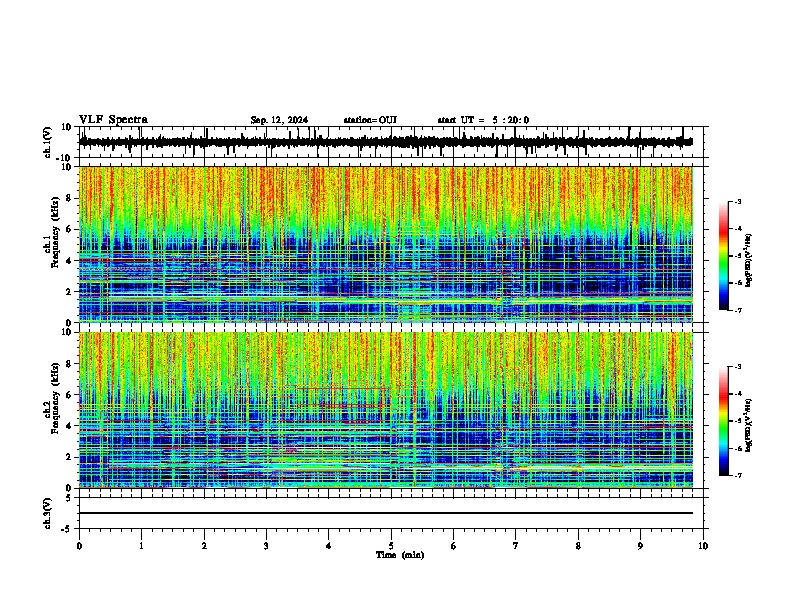Click the ch.1 color scale bar
792x612 pixels.
[x=724, y=256]
